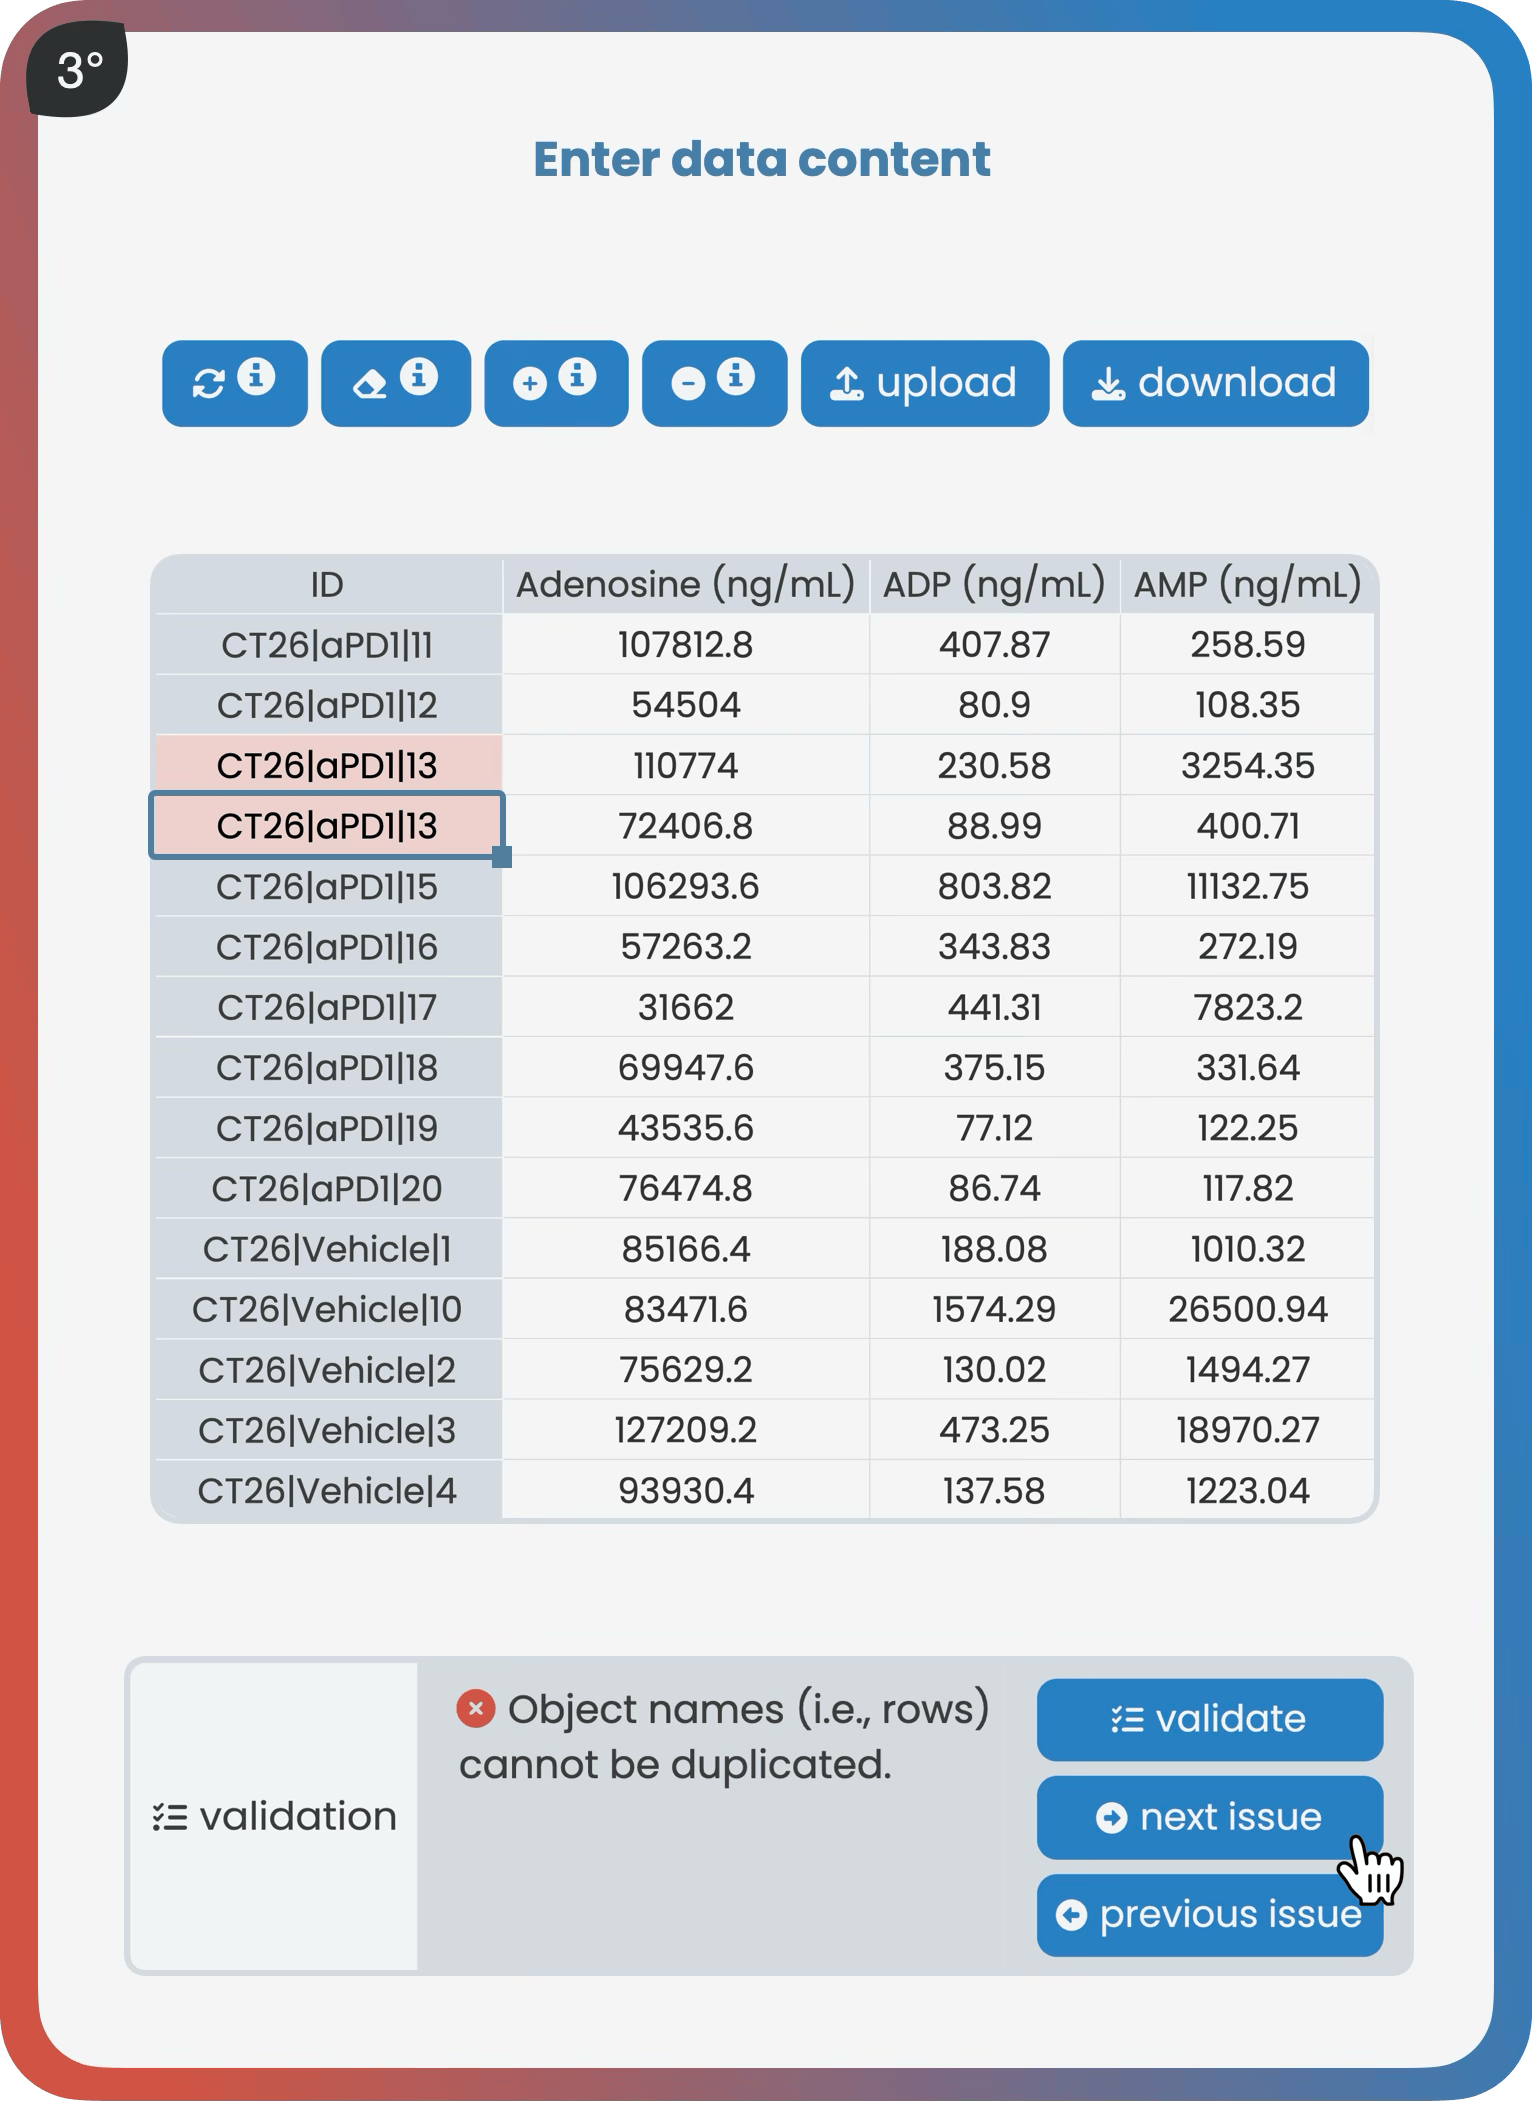Click adenosine cell 69947.6

click(x=686, y=1068)
